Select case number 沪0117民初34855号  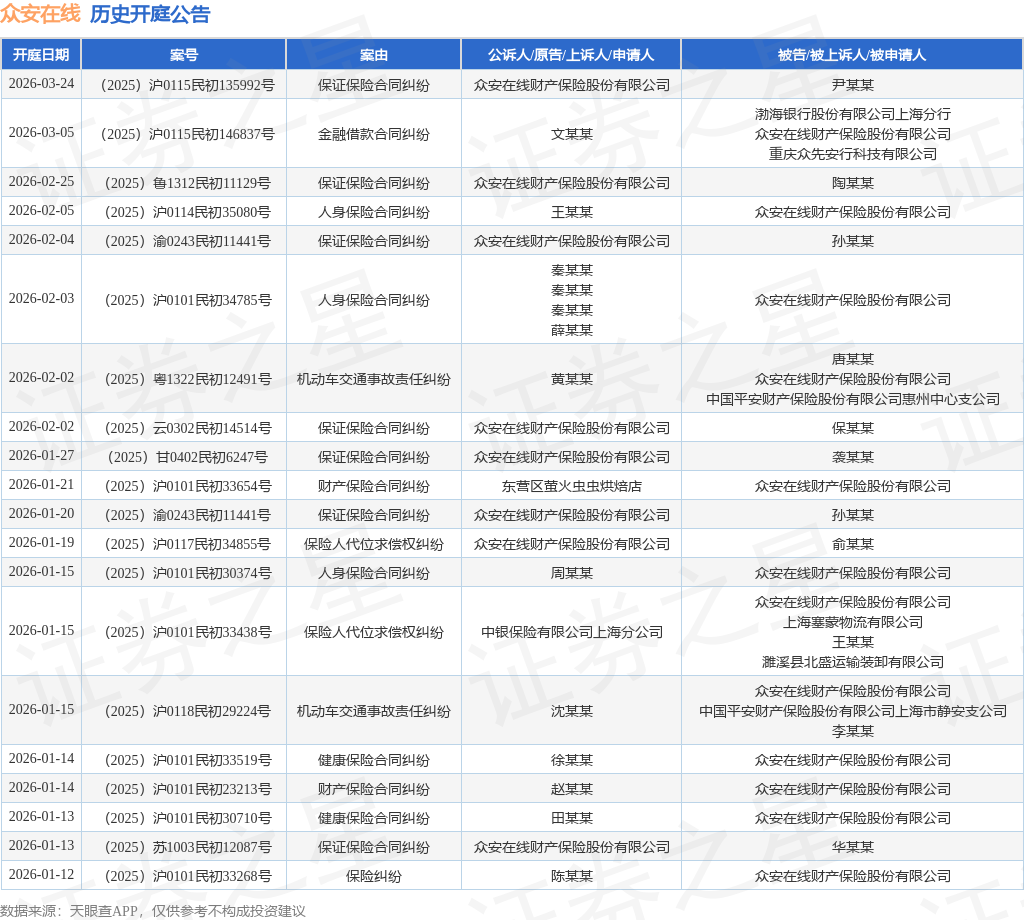tap(212, 544)
